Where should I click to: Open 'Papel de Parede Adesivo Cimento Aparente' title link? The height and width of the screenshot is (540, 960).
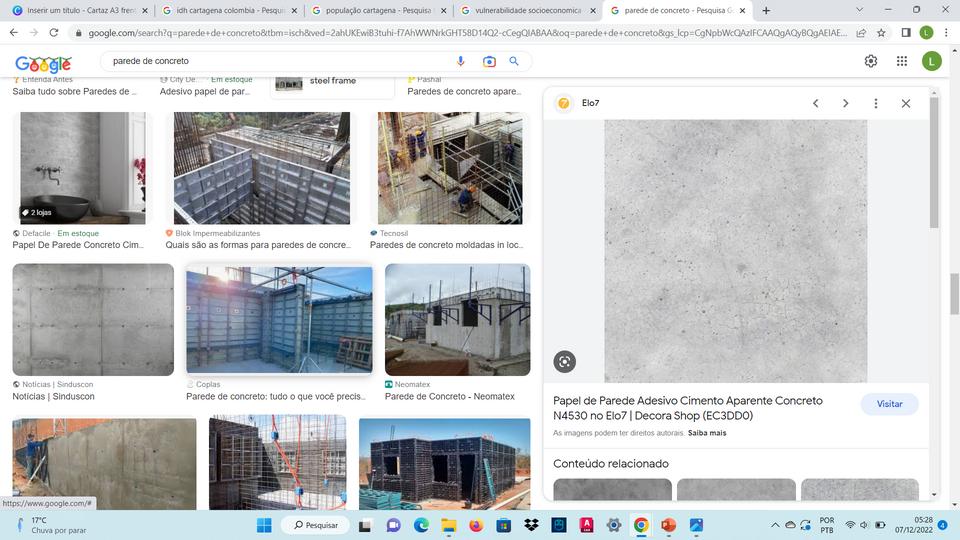tap(688, 408)
